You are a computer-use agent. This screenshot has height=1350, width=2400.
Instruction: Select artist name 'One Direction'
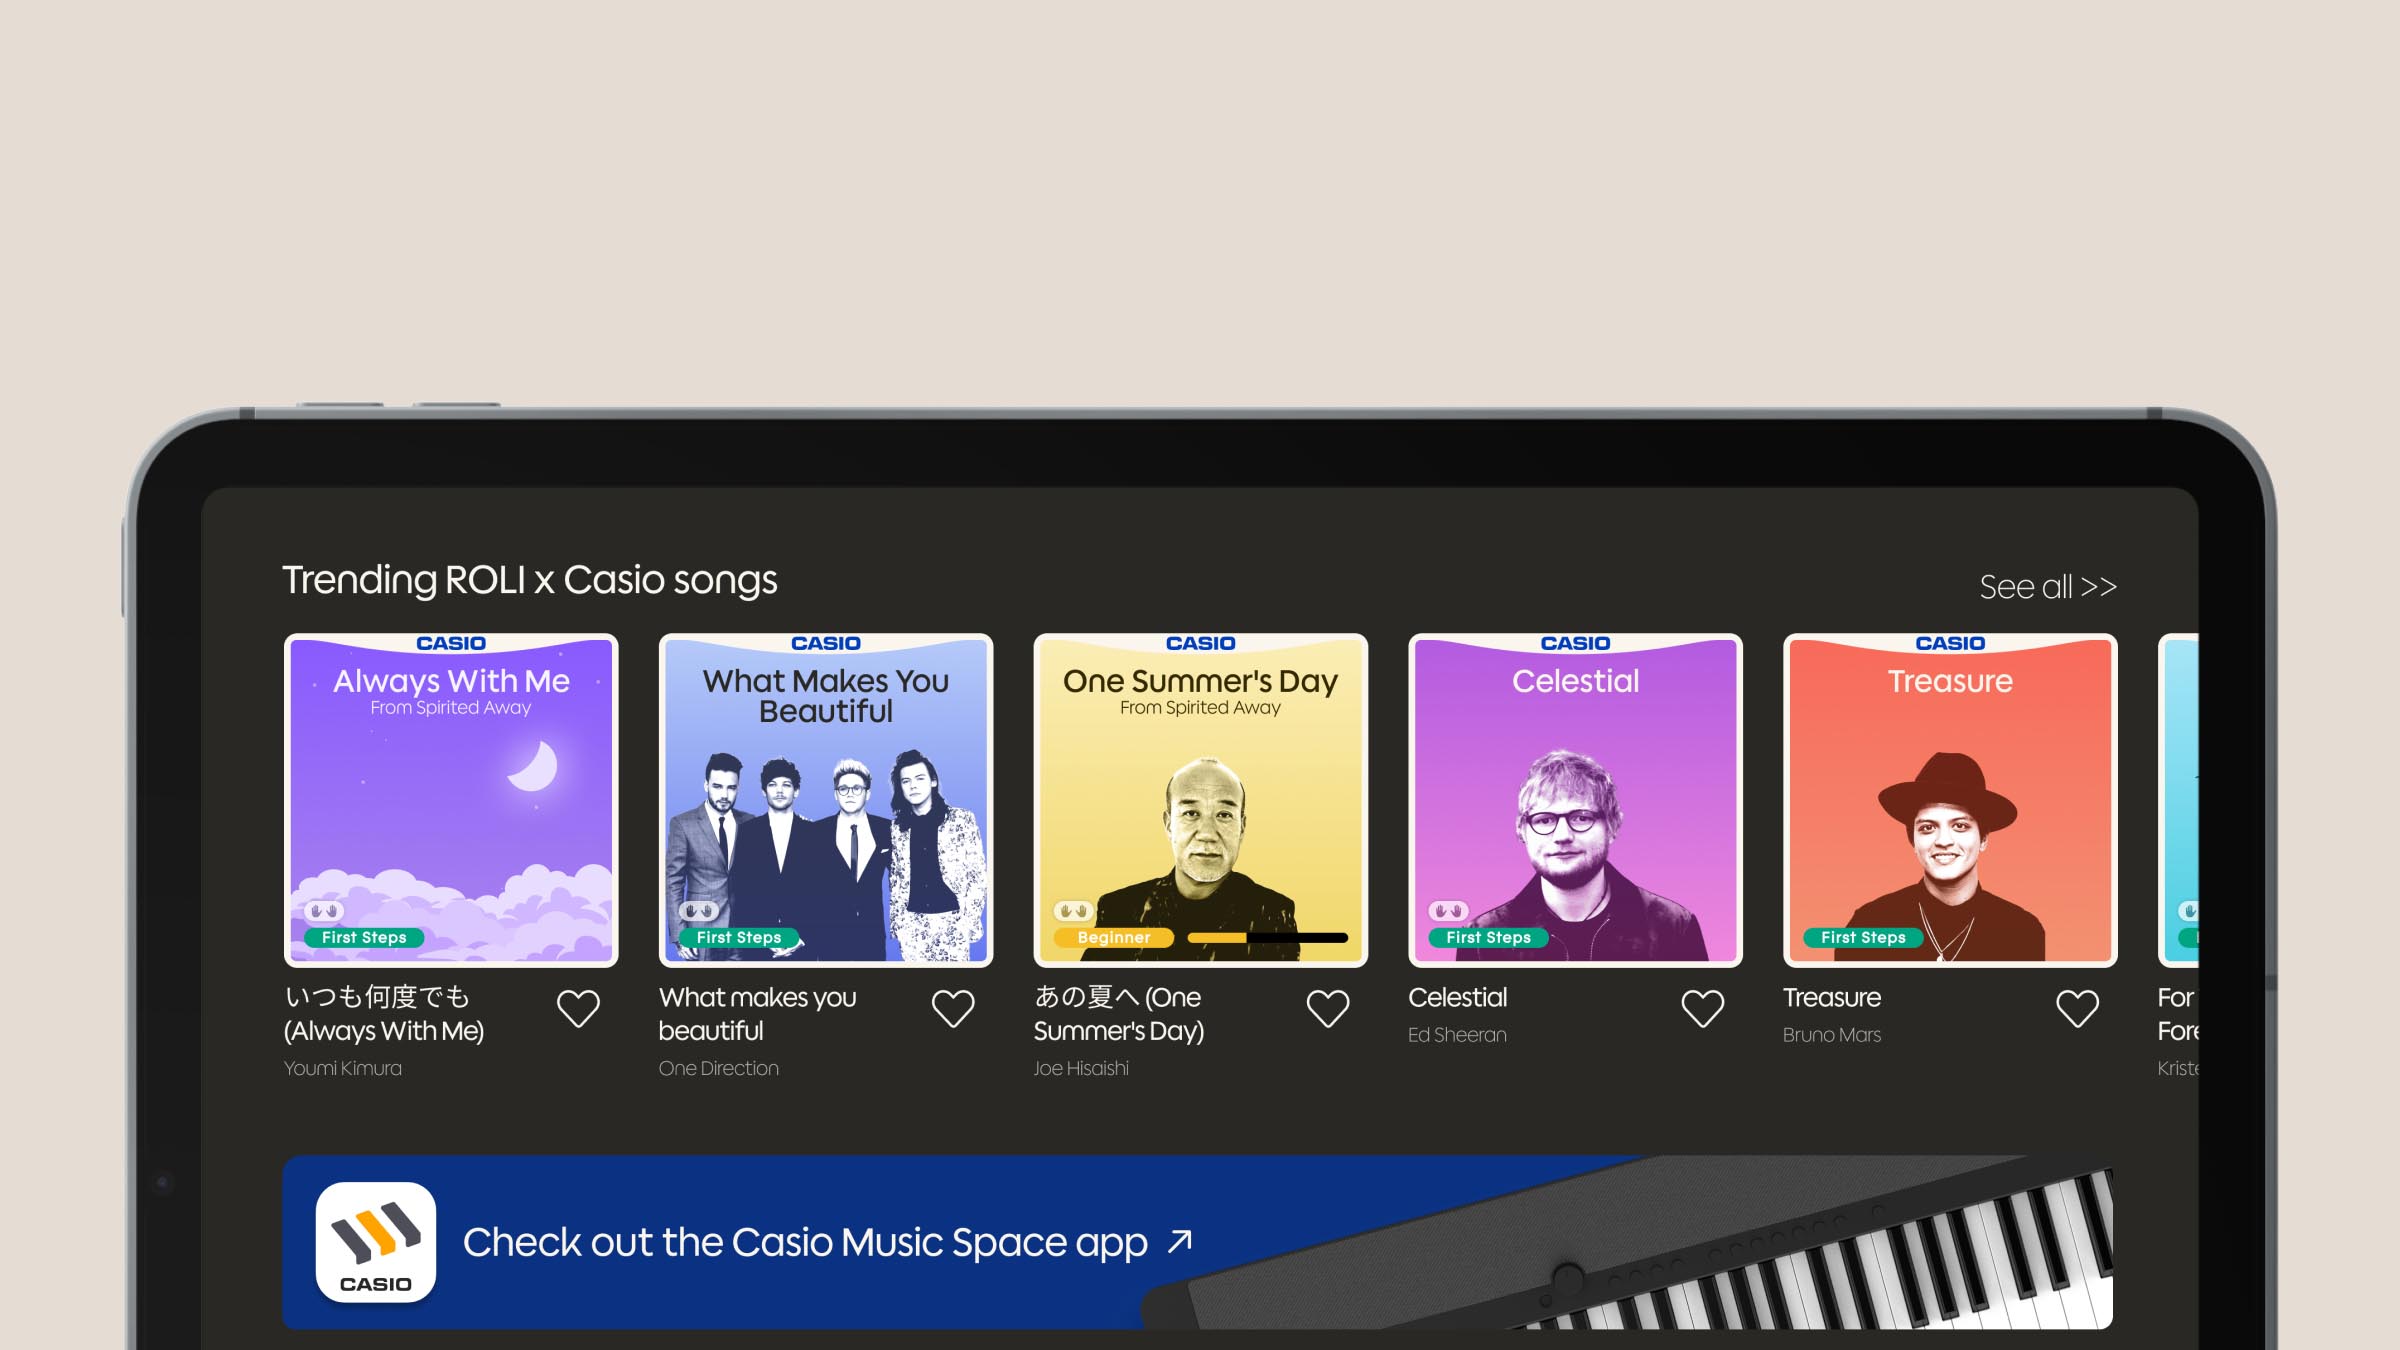coord(719,1068)
